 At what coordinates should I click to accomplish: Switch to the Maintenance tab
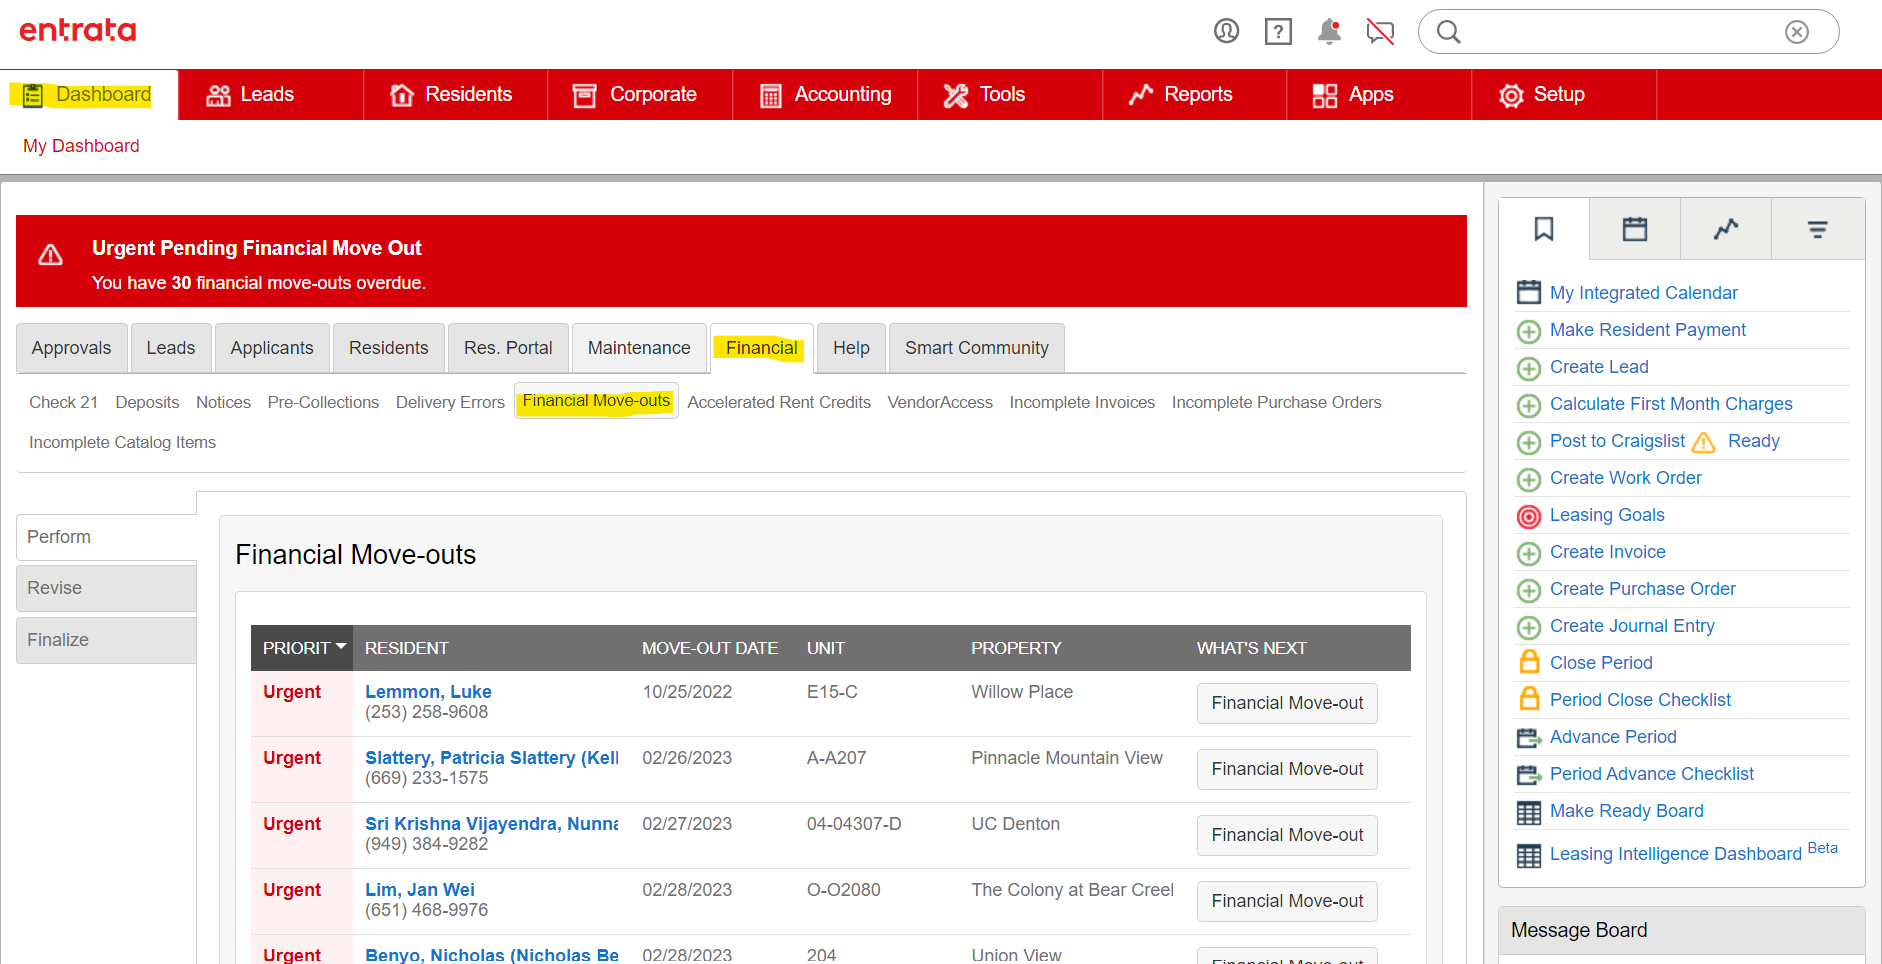(639, 348)
